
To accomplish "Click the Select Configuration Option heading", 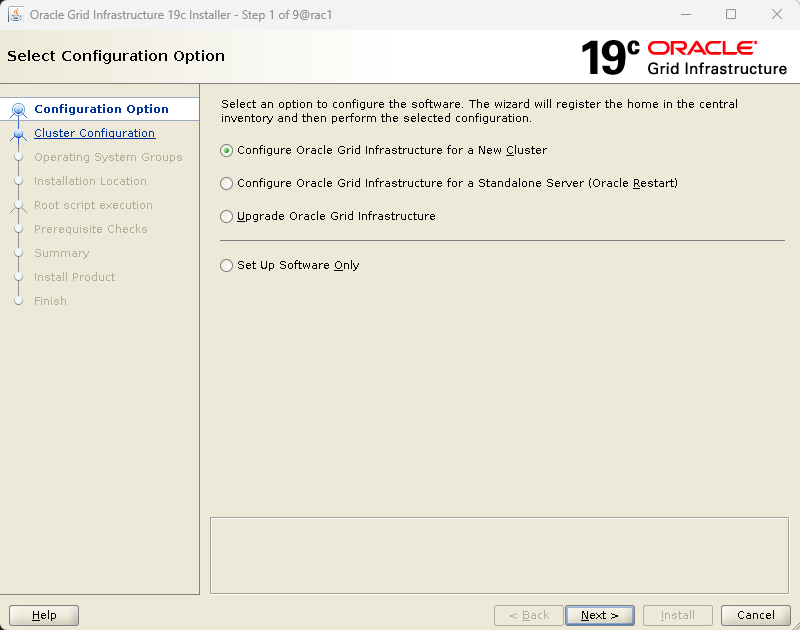I will 116,56.
